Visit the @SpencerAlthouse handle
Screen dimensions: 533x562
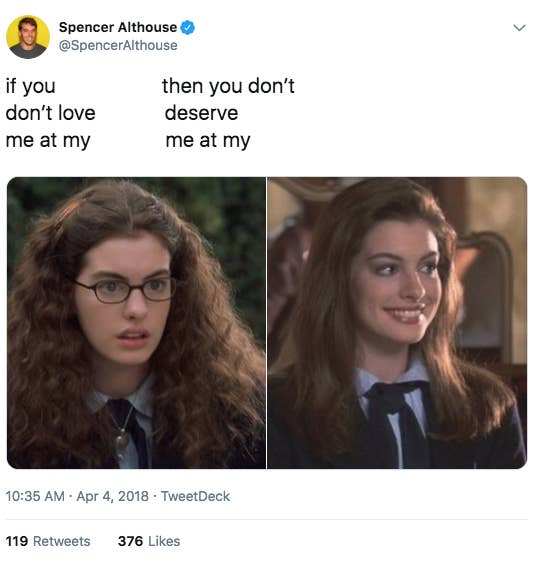[118, 46]
